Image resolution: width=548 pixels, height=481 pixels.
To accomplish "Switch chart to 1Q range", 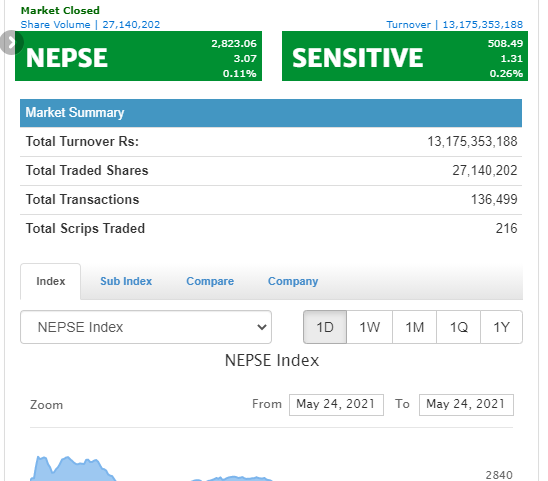I will pyautogui.click(x=459, y=327).
